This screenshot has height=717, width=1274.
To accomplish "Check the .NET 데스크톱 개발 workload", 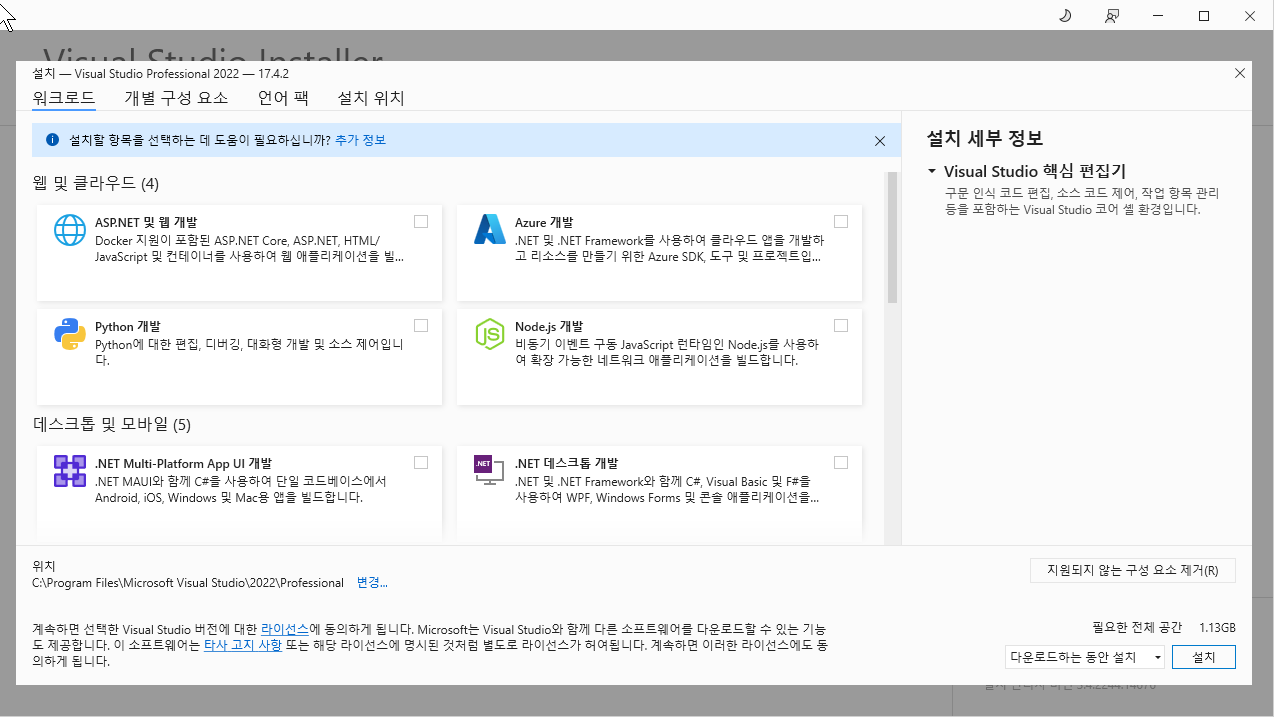I will [x=841, y=462].
